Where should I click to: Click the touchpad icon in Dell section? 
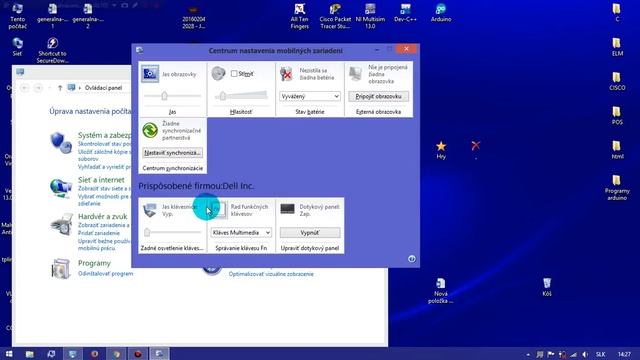[287, 209]
